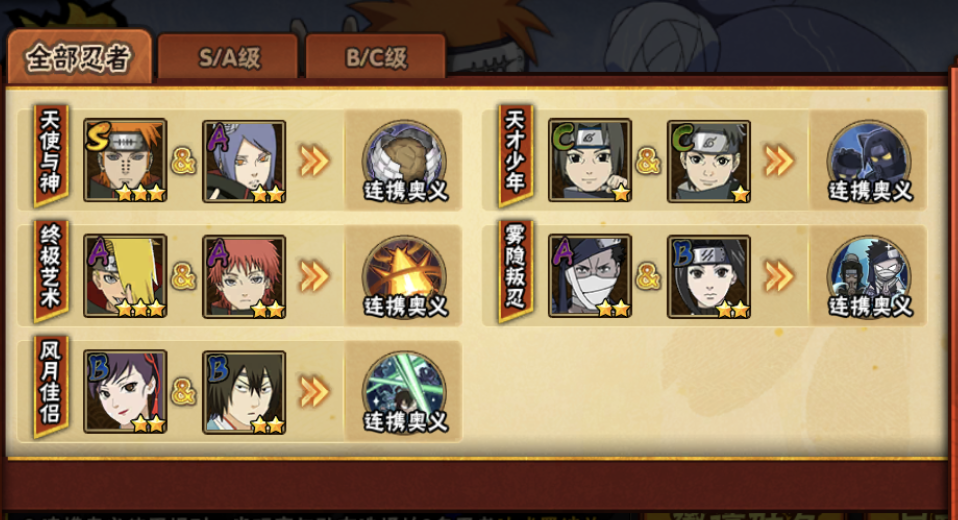Select the B-rank purple-haired female ninja
This screenshot has height=520, width=958.
pos(125,392)
